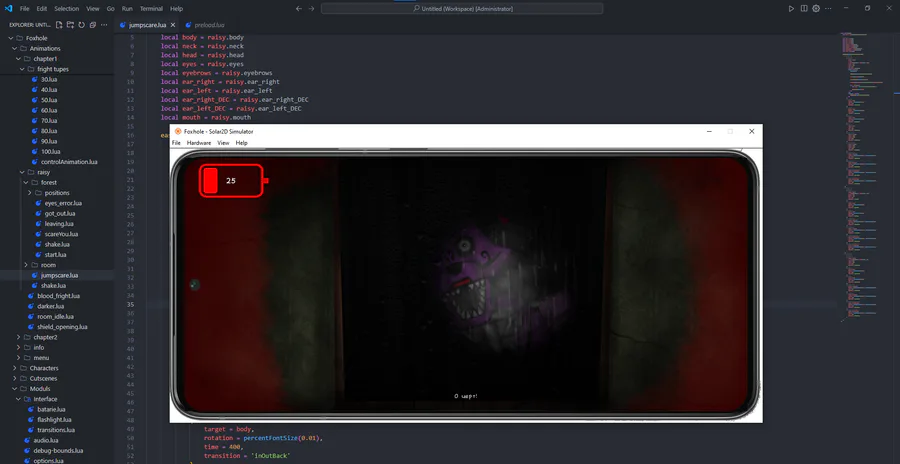Open leaving.lua in the file tree
The height and width of the screenshot is (464, 900).
point(59,224)
